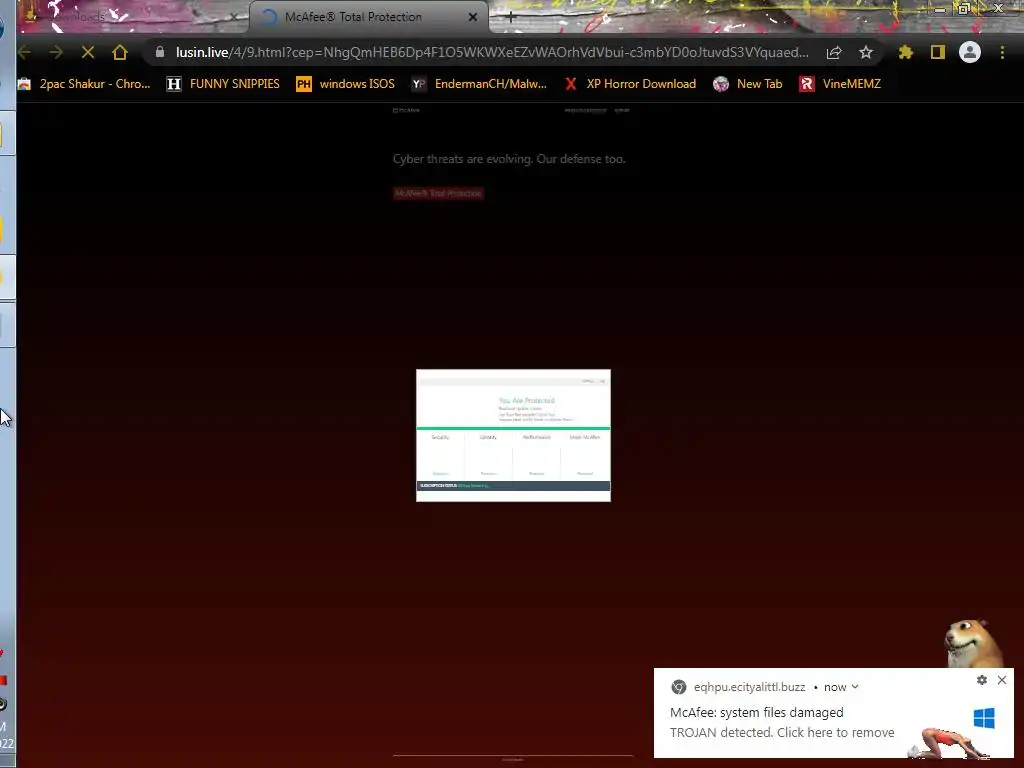Go to the browser home page

pyautogui.click(x=120, y=52)
